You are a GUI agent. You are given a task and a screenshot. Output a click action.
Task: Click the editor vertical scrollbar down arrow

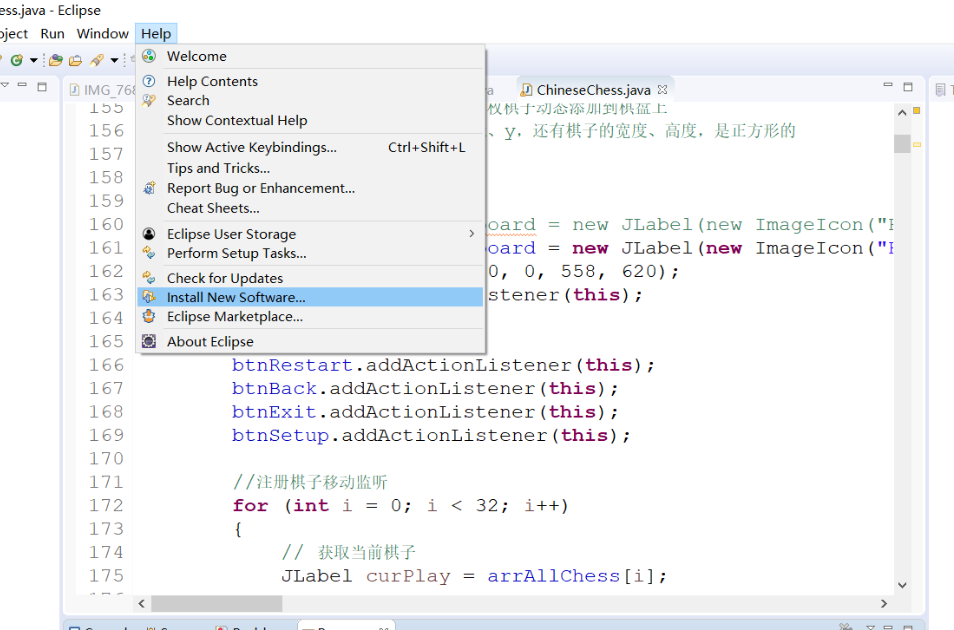click(902, 585)
